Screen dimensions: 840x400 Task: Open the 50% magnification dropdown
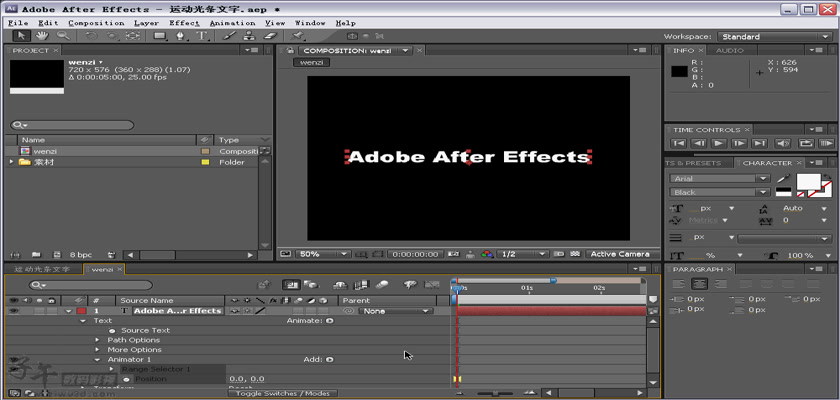[322, 254]
